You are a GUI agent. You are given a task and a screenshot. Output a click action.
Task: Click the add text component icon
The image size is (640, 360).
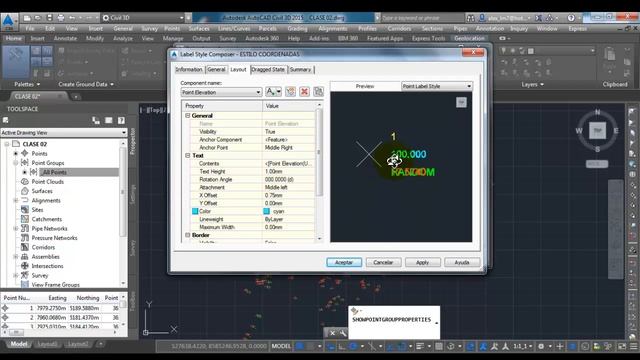[x=273, y=91]
